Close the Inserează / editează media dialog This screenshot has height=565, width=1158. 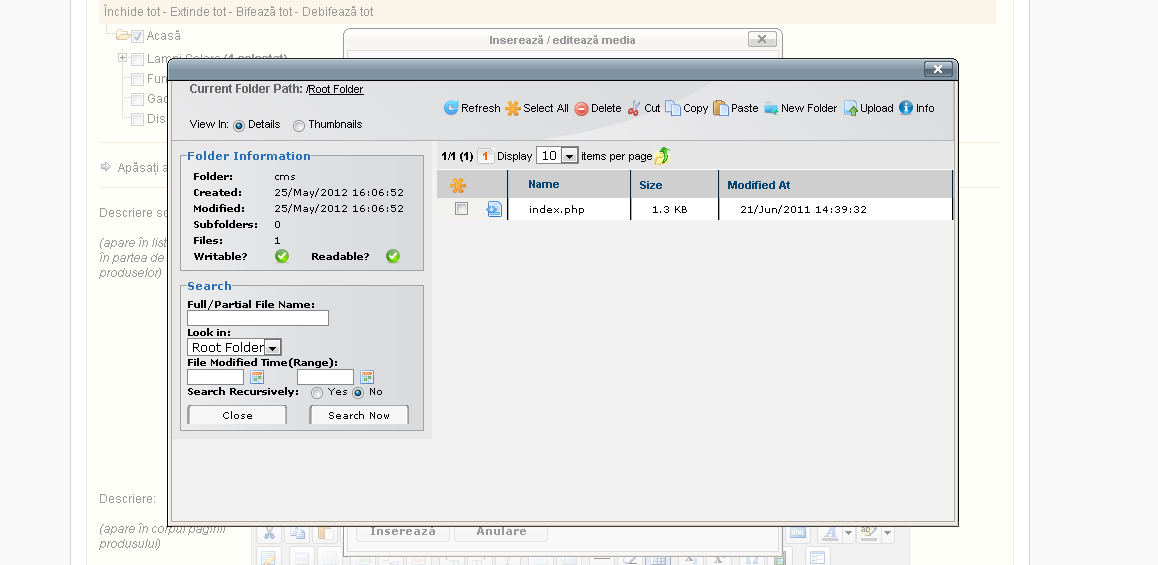click(x=762, y=39)
